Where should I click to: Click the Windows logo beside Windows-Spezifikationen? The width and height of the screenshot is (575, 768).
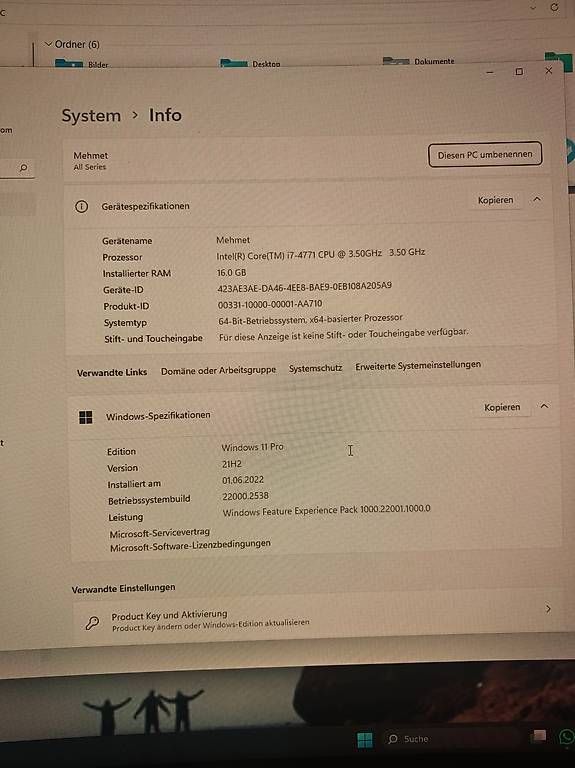pos(86,417)
